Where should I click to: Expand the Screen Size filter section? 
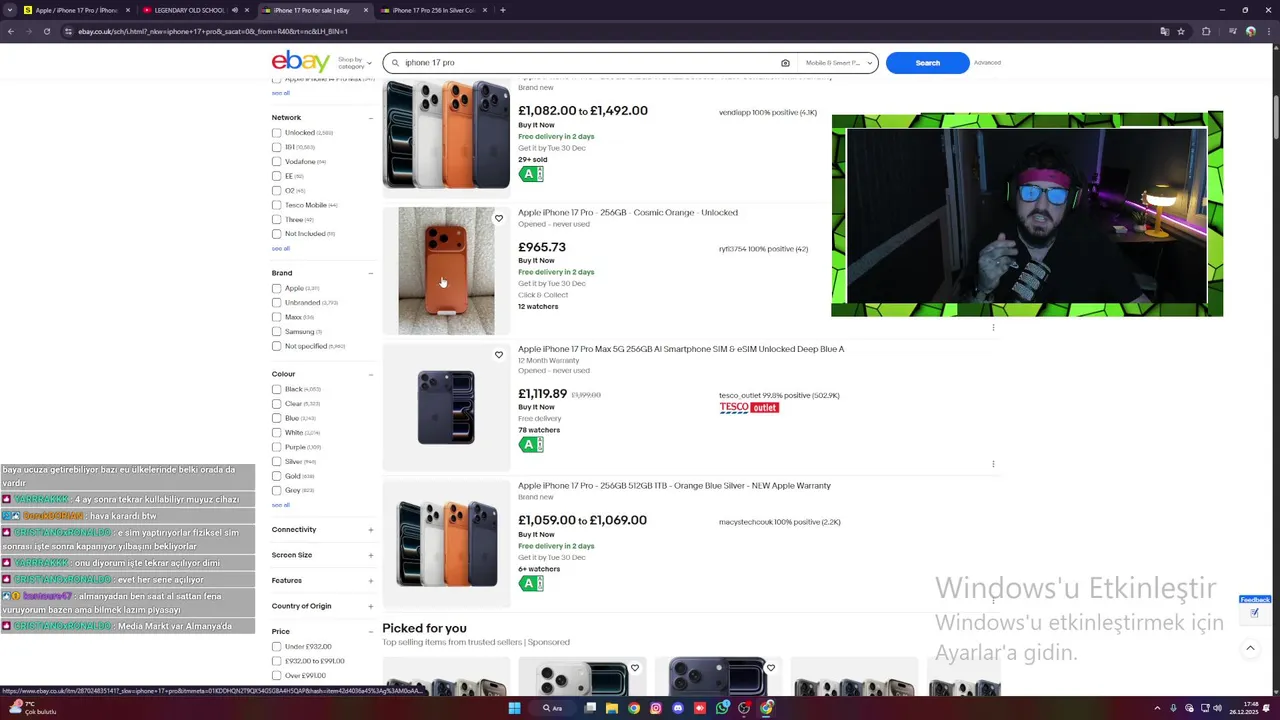(x=370, y=555)
